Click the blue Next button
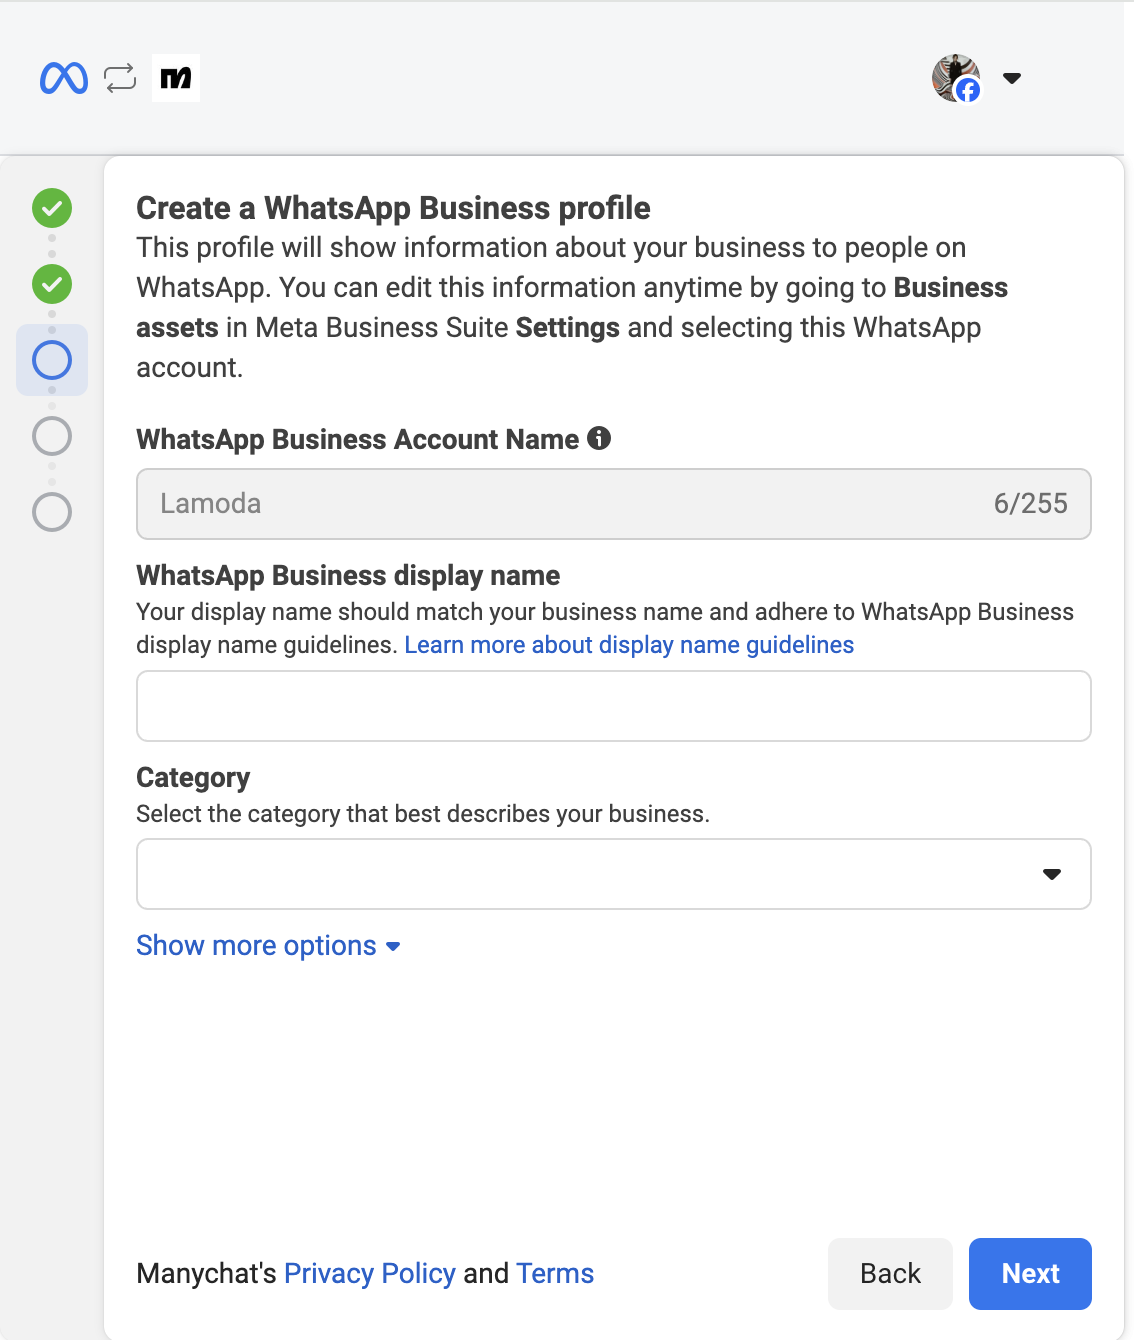 [1030, 1274]
